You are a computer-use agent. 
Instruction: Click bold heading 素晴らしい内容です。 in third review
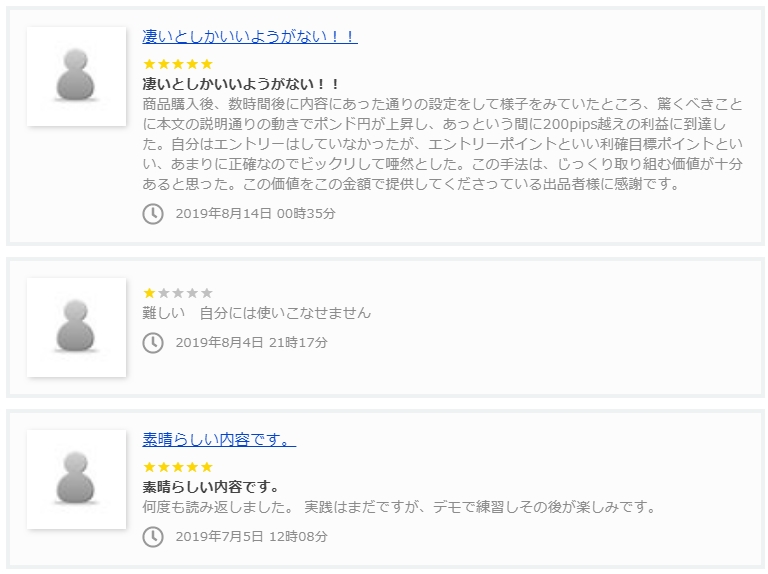coord(211,487)
